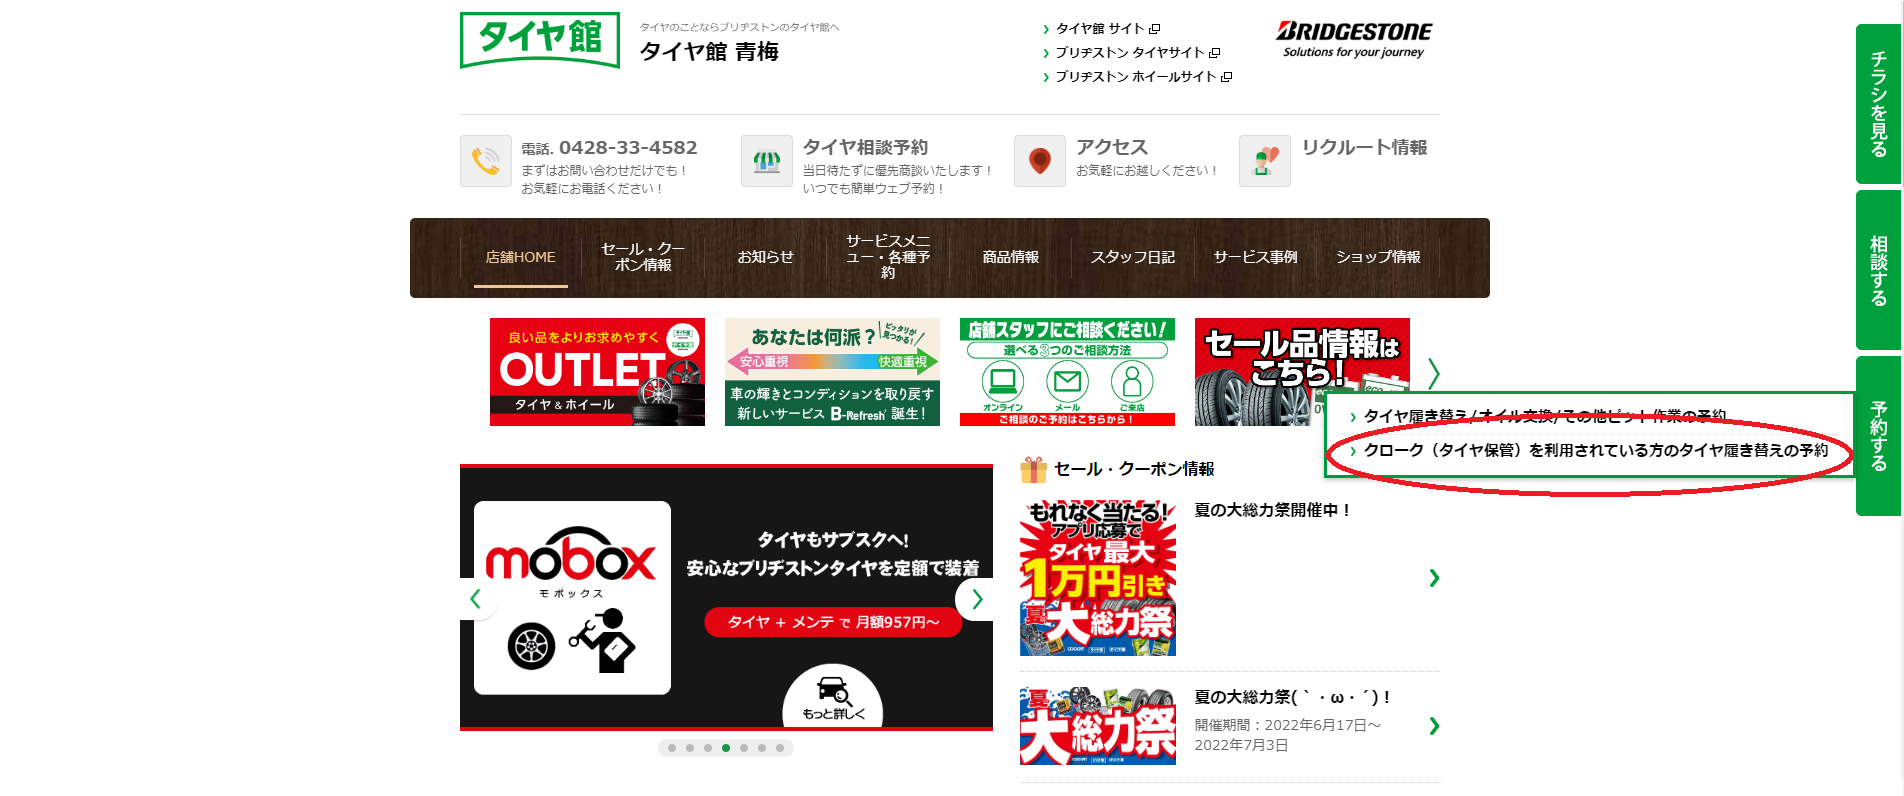Click the shop icon for タイヤ相談予約

point(766,161)
